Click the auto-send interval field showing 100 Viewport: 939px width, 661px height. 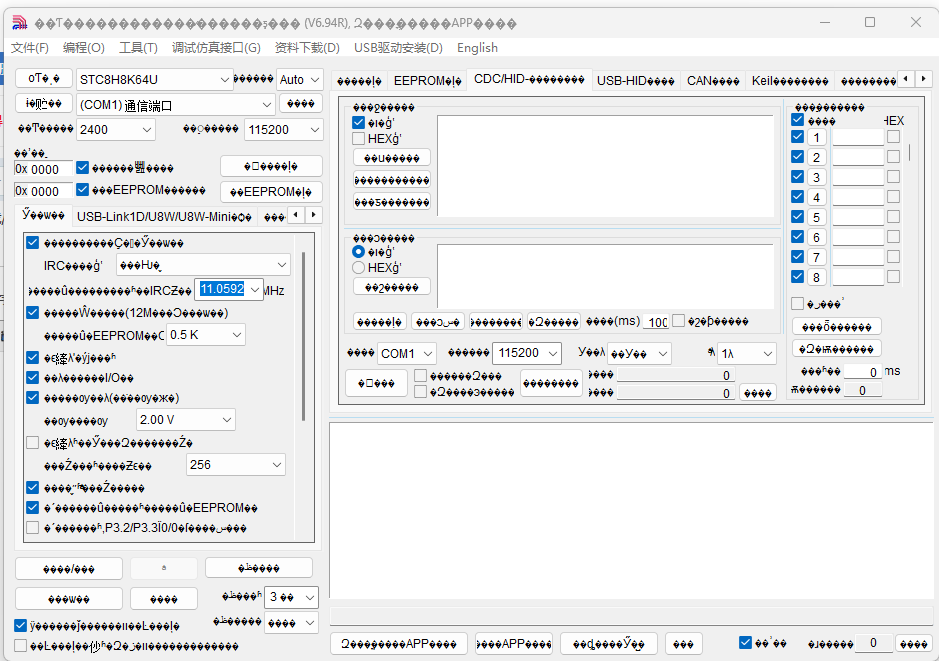coord(656,322)
